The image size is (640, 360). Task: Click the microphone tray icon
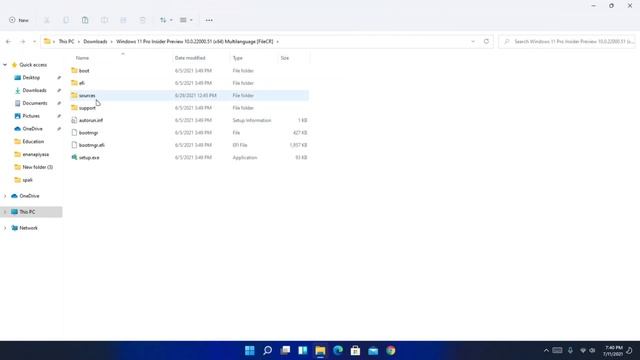tap(570, 350)
